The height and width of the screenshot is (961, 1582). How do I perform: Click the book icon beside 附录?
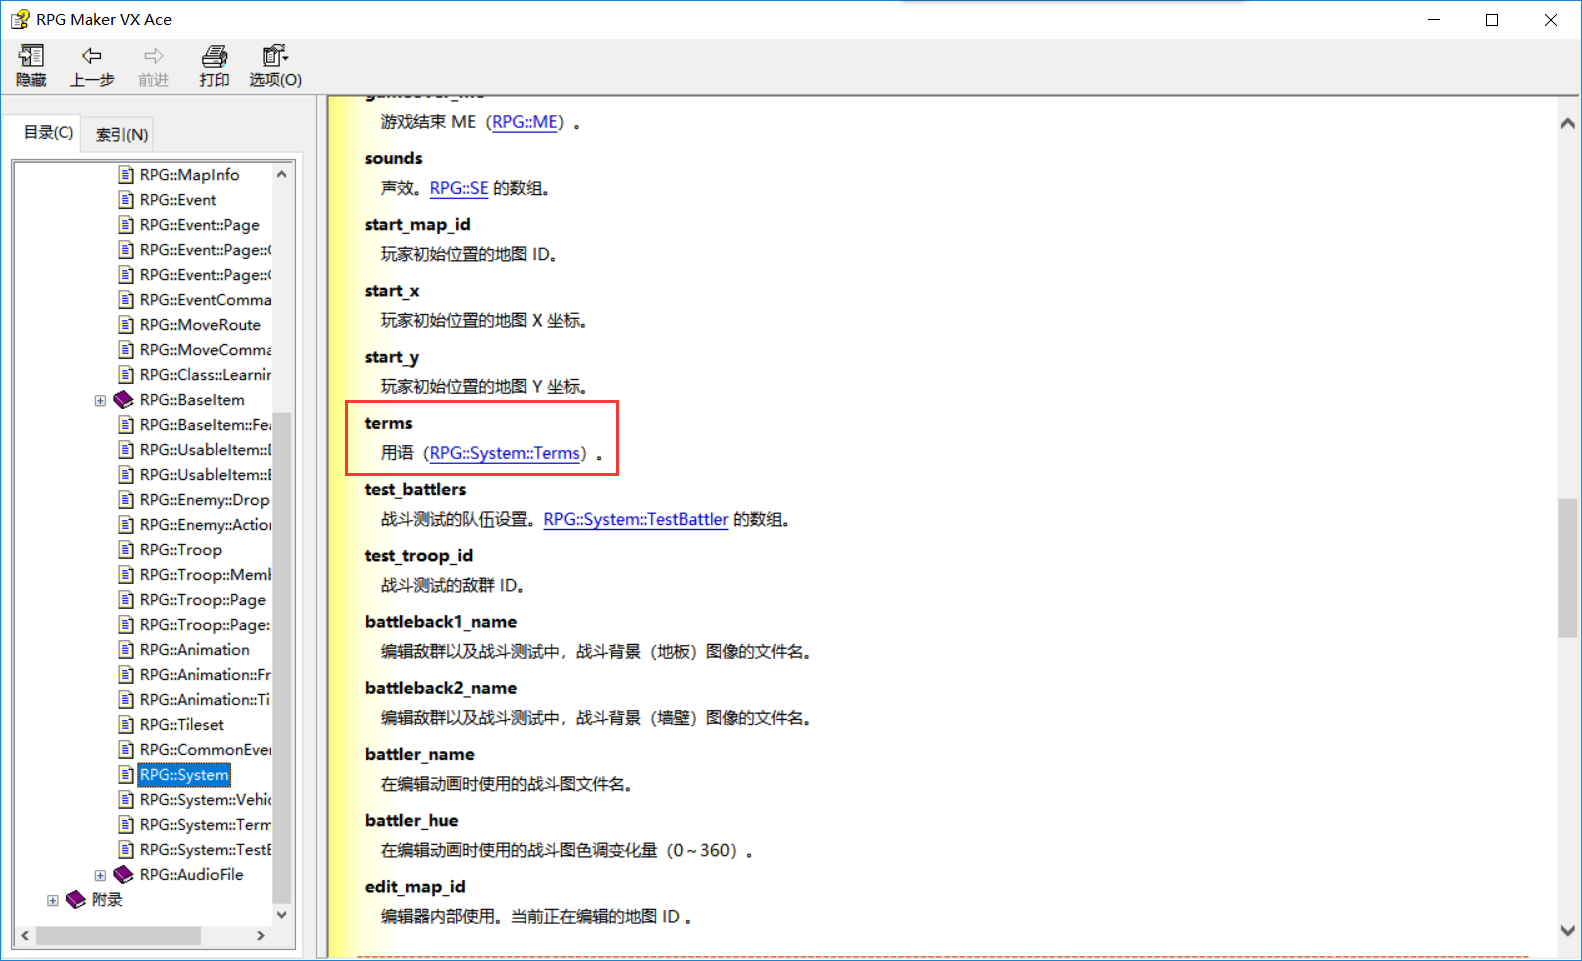click(x=76, y=900)
